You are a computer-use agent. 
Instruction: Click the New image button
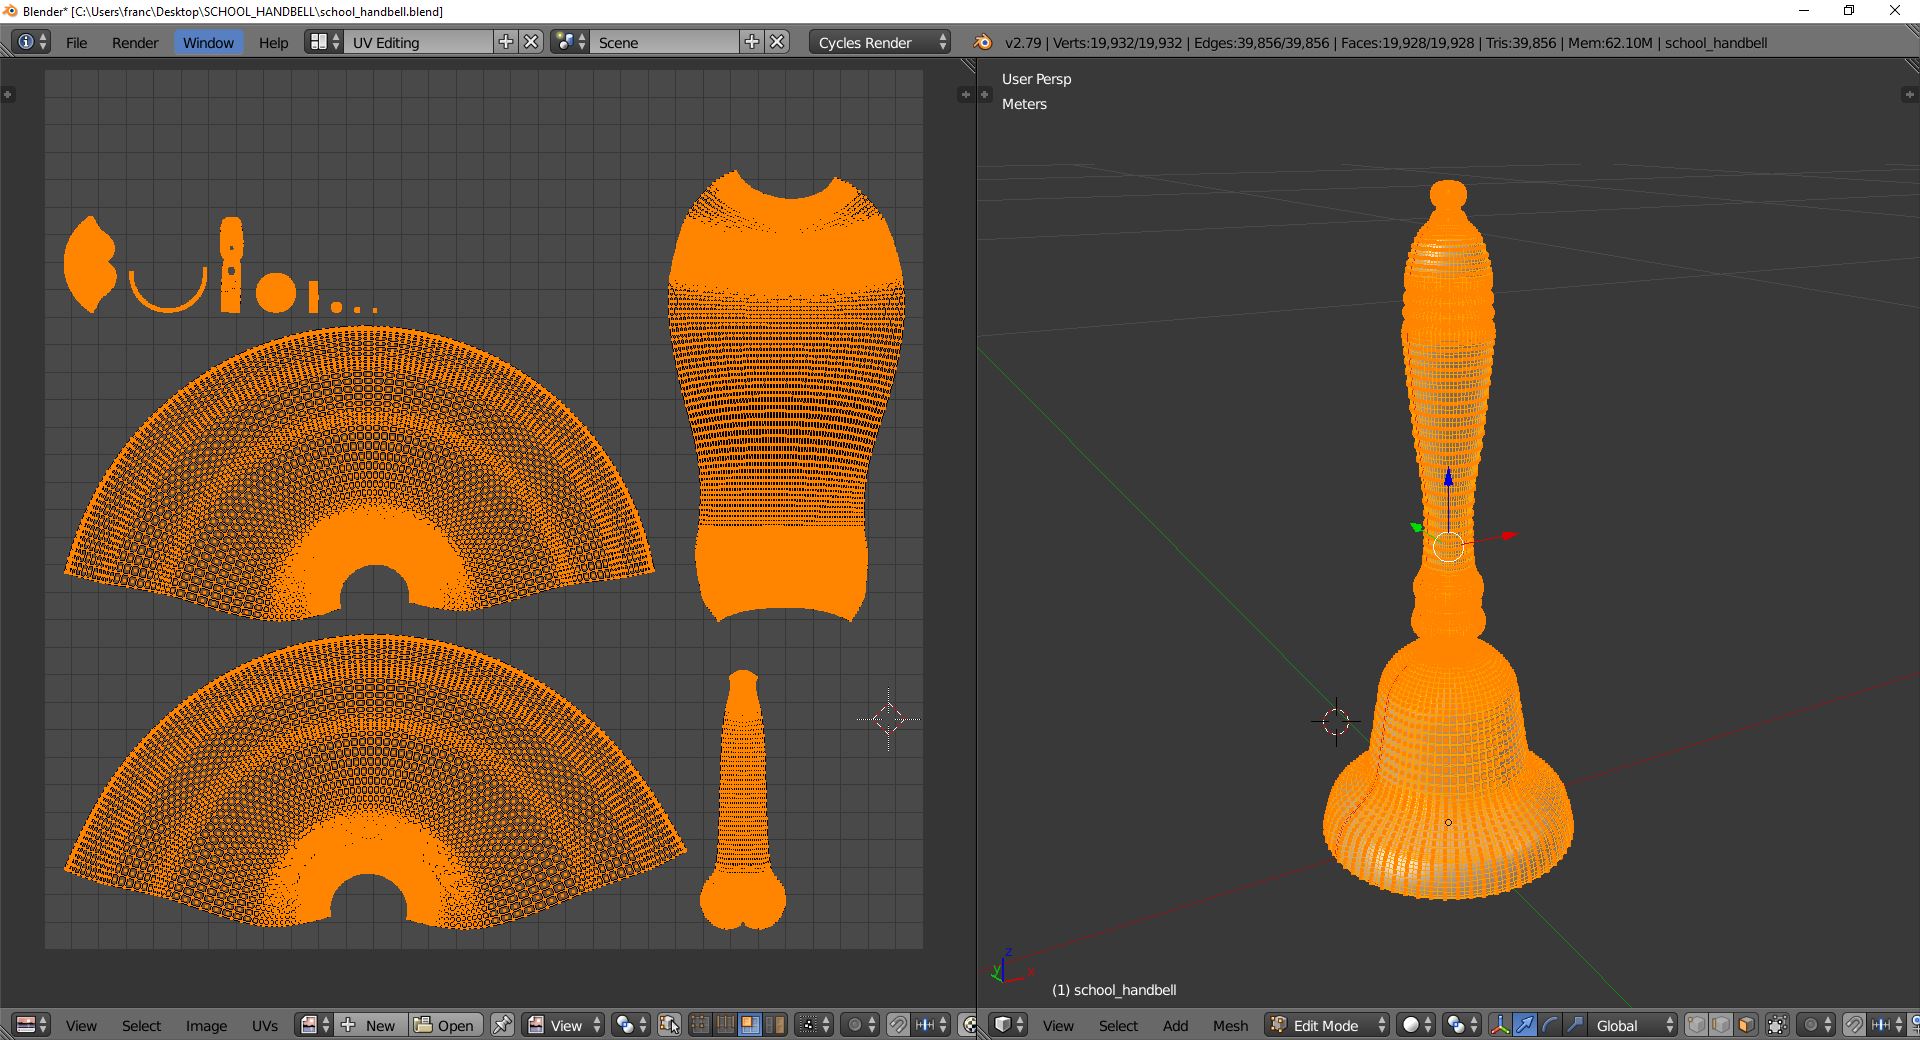pos(371,1025)
